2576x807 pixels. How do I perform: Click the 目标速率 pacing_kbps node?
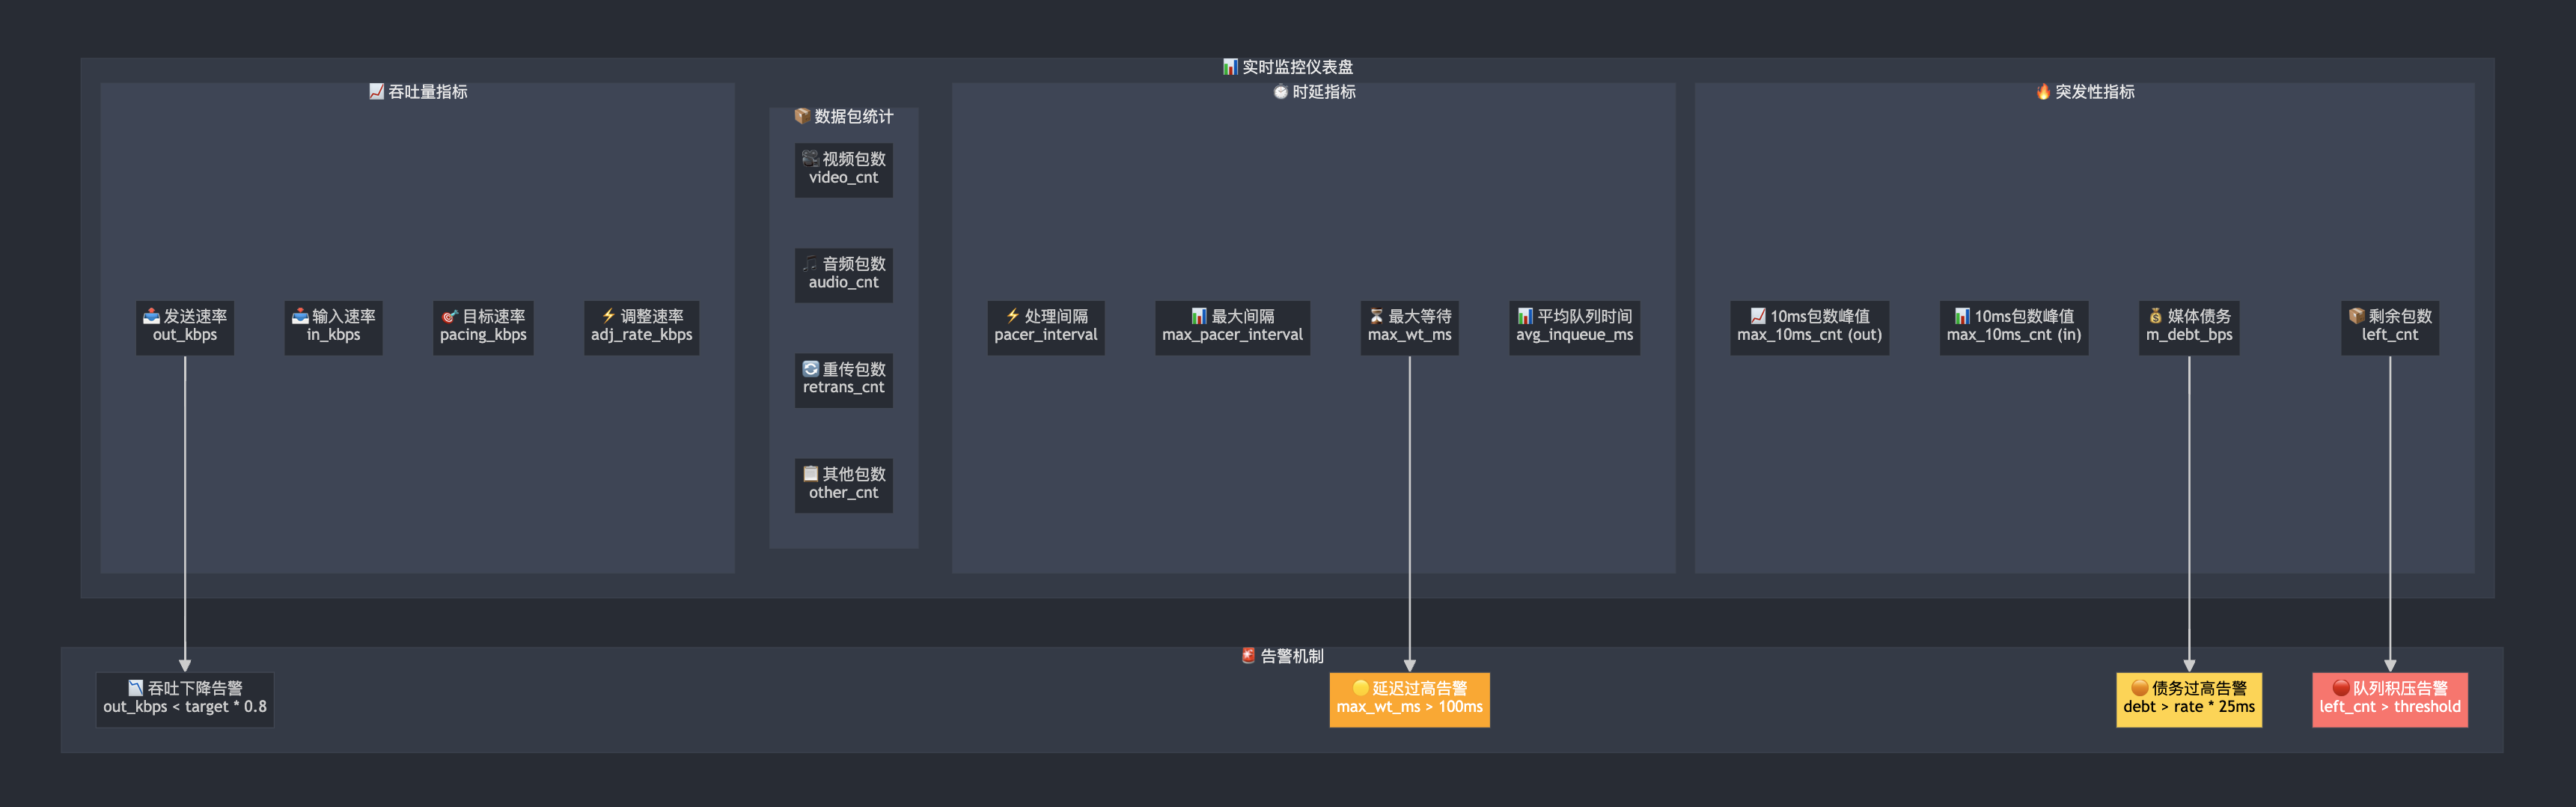(483, 327)
